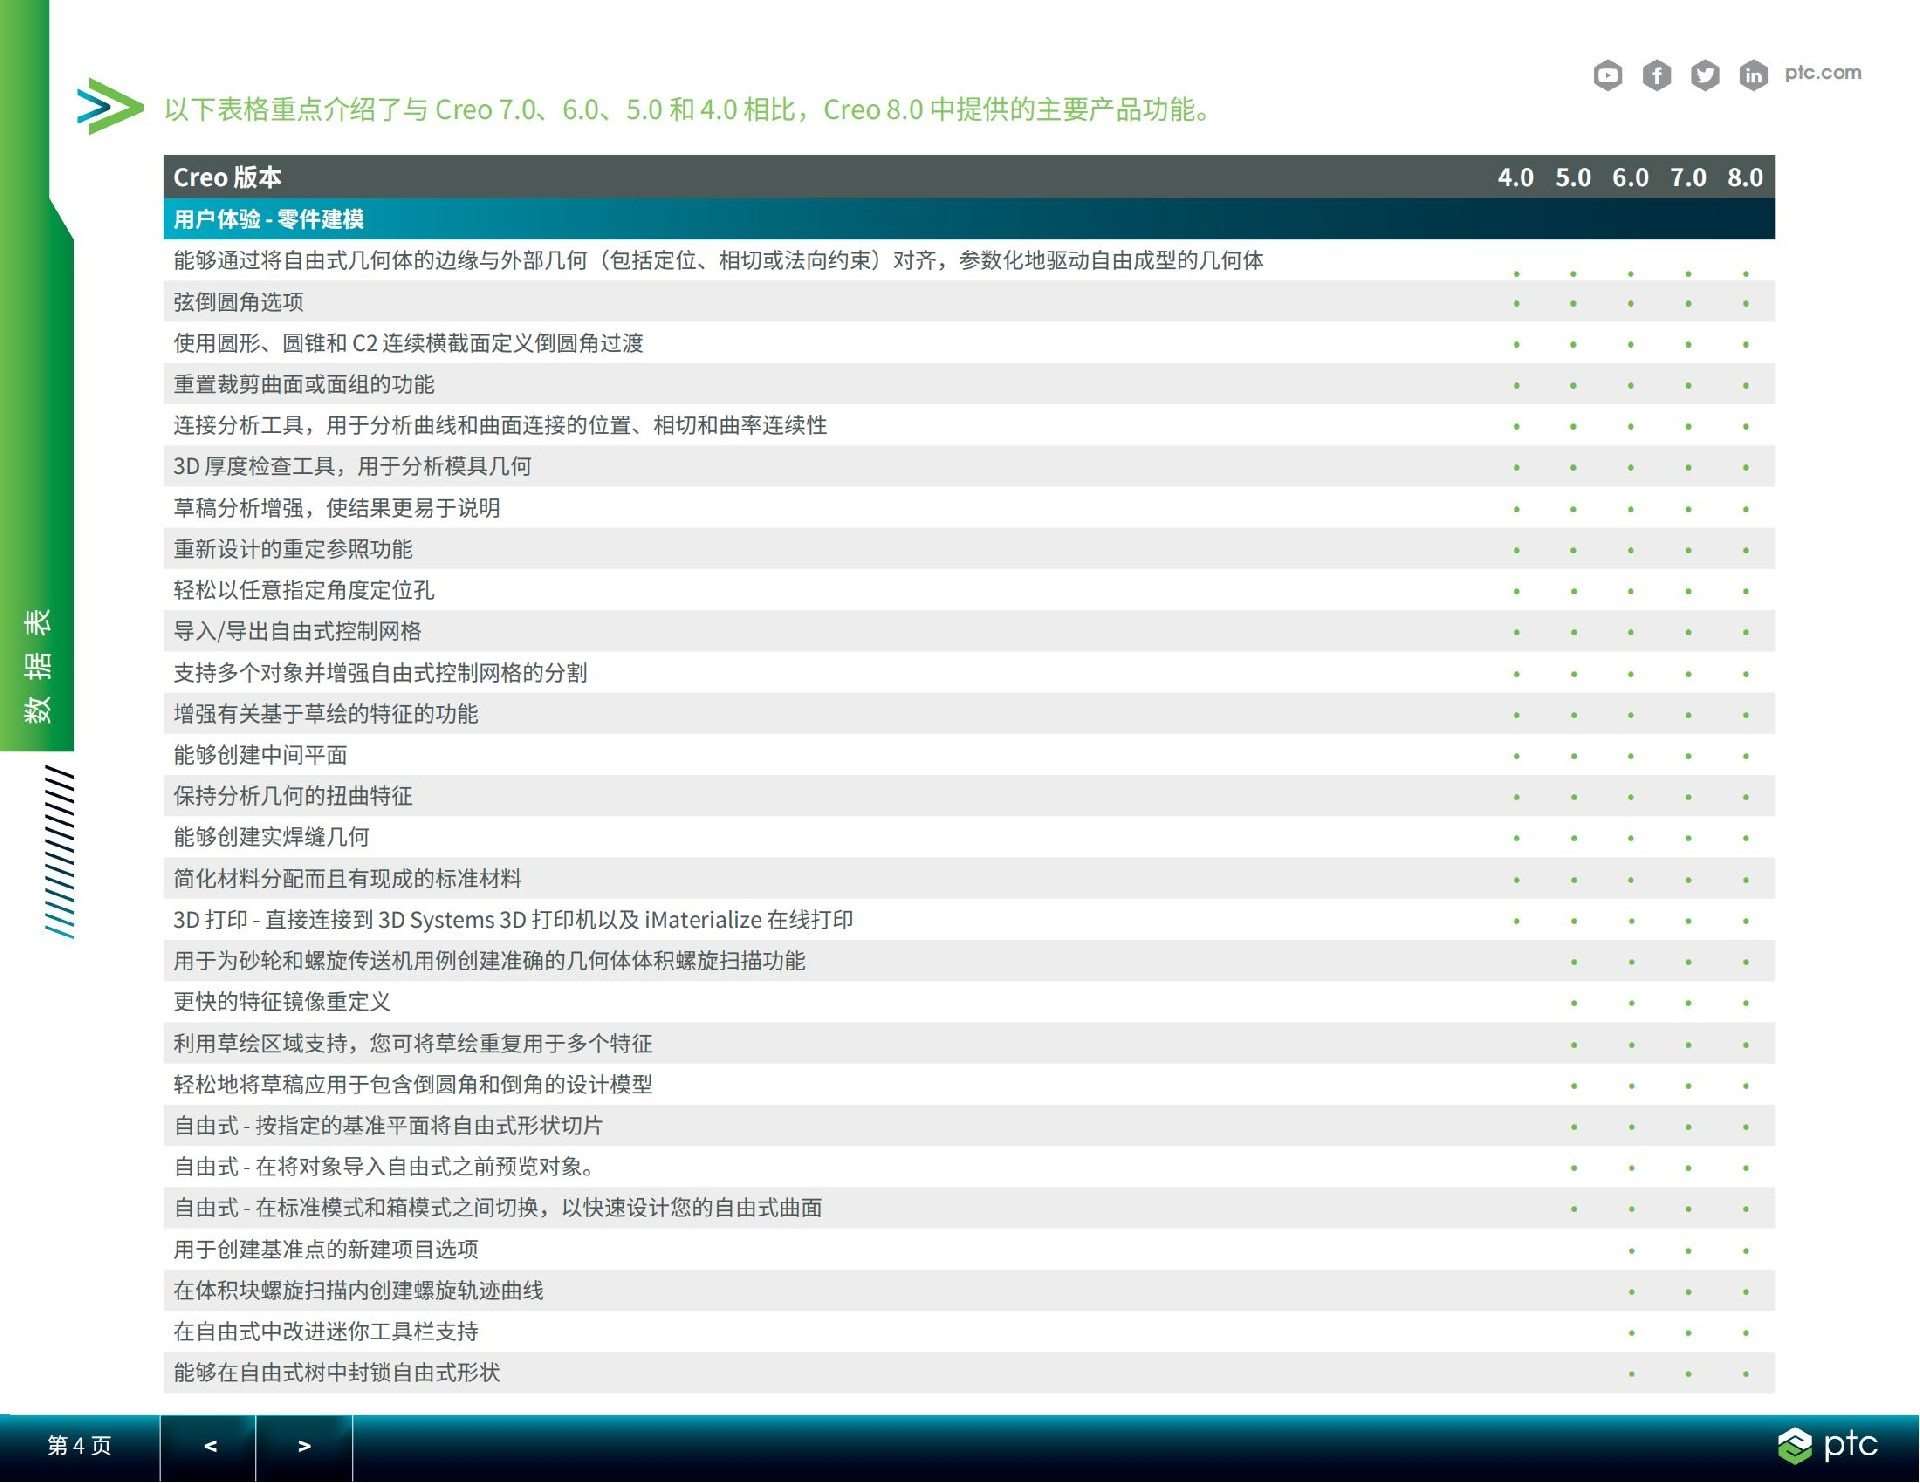
Task: Click the intro heading about Creo 8.0
Action: click(690, 109)
